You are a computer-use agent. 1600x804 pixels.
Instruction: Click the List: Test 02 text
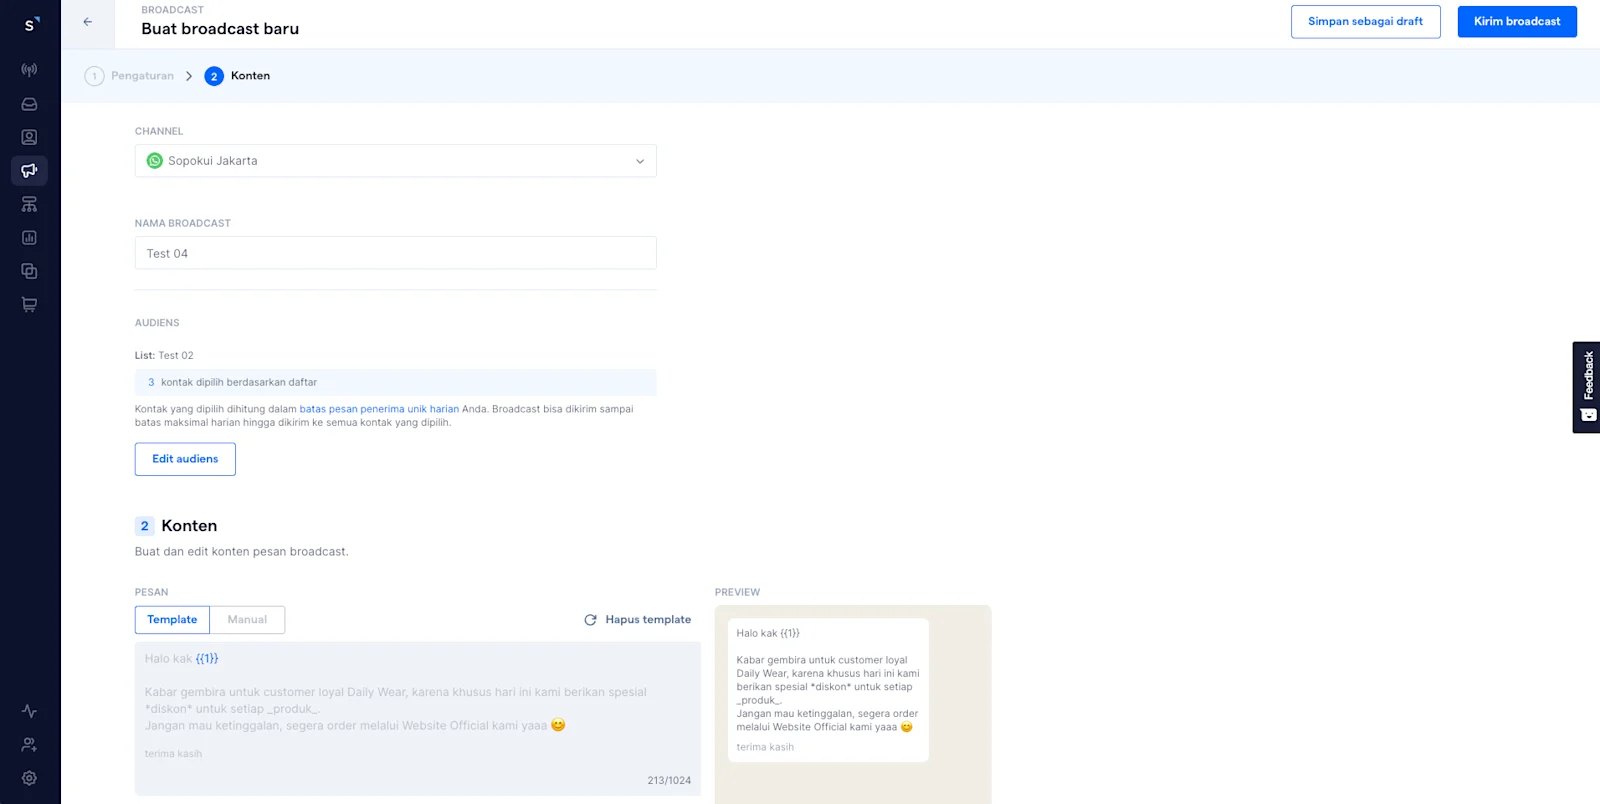[x=164, y=356]
